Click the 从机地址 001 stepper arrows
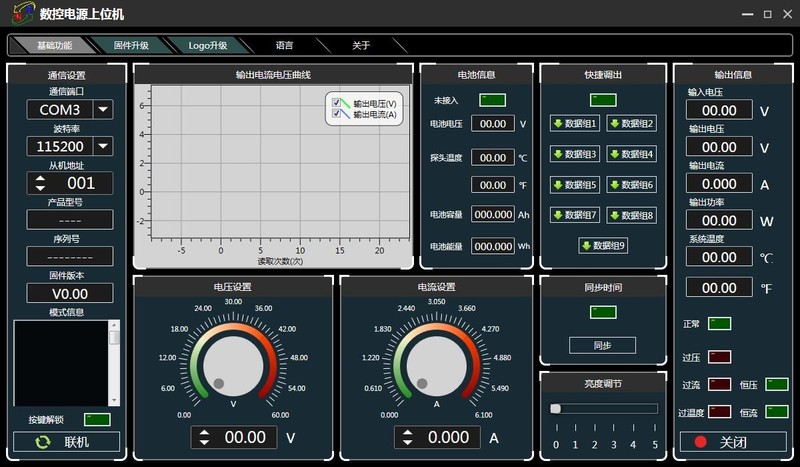The image size is (800, 467). (x=40, y=184)
